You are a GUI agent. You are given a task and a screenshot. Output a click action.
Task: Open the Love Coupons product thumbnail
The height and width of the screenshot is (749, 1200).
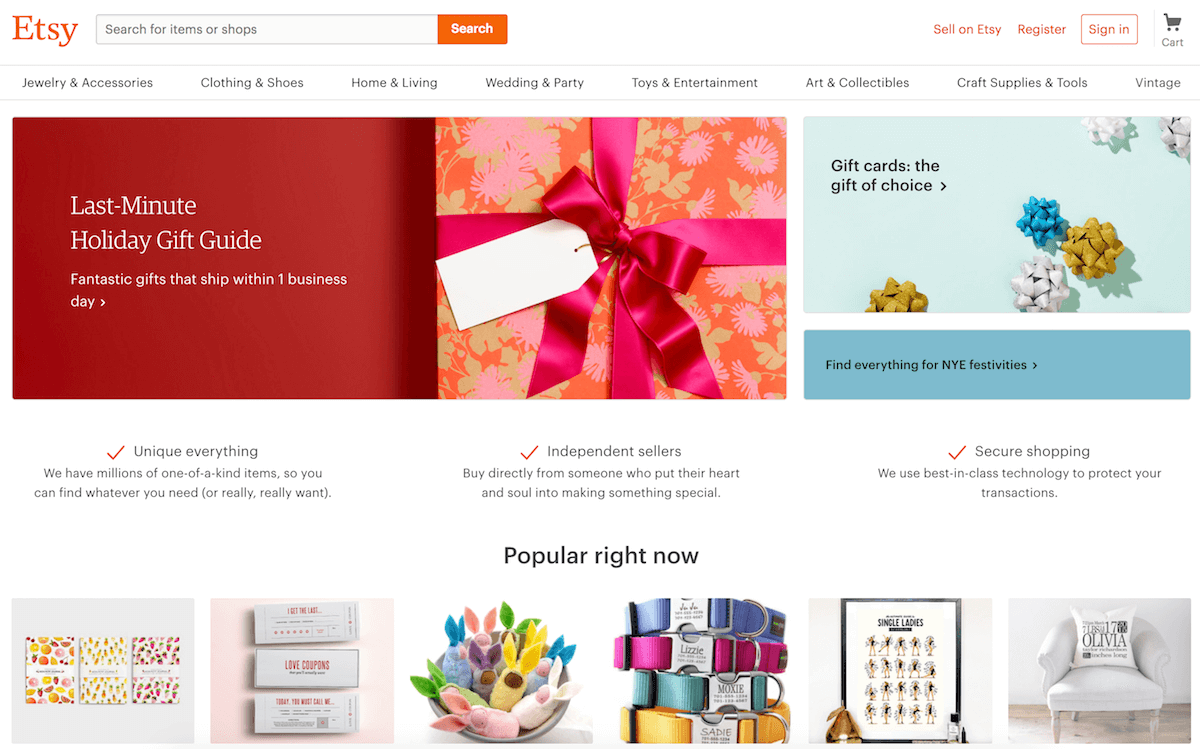pyautogui.click(x=302, y=672)
